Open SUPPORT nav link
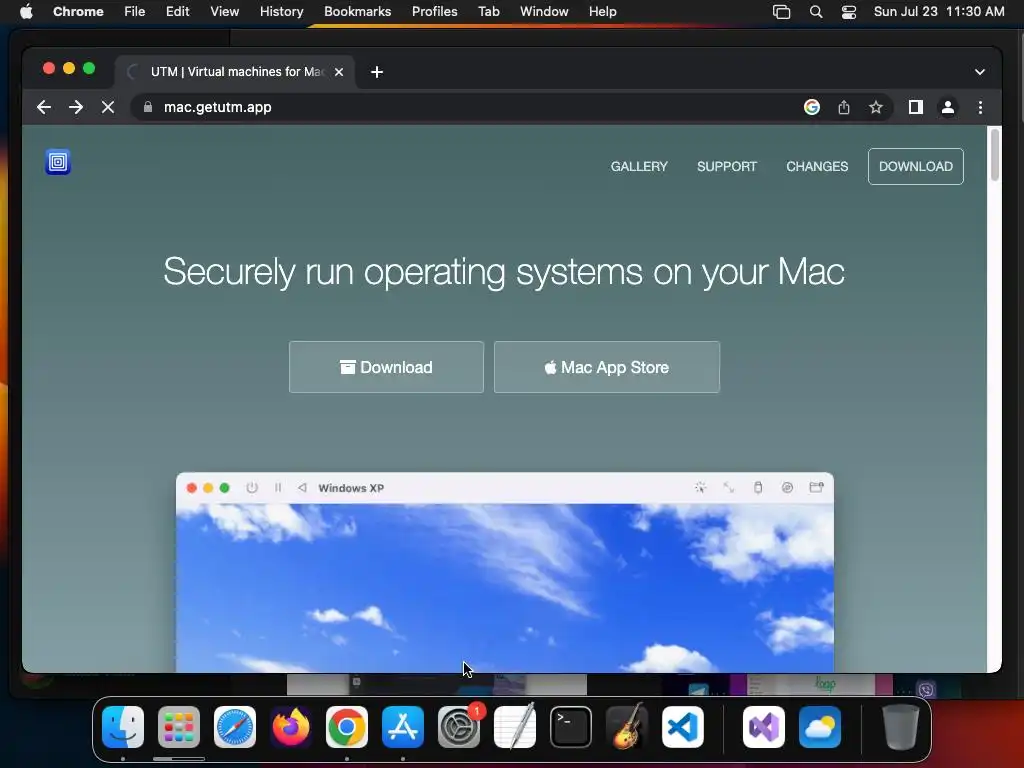 pos(727,167)
